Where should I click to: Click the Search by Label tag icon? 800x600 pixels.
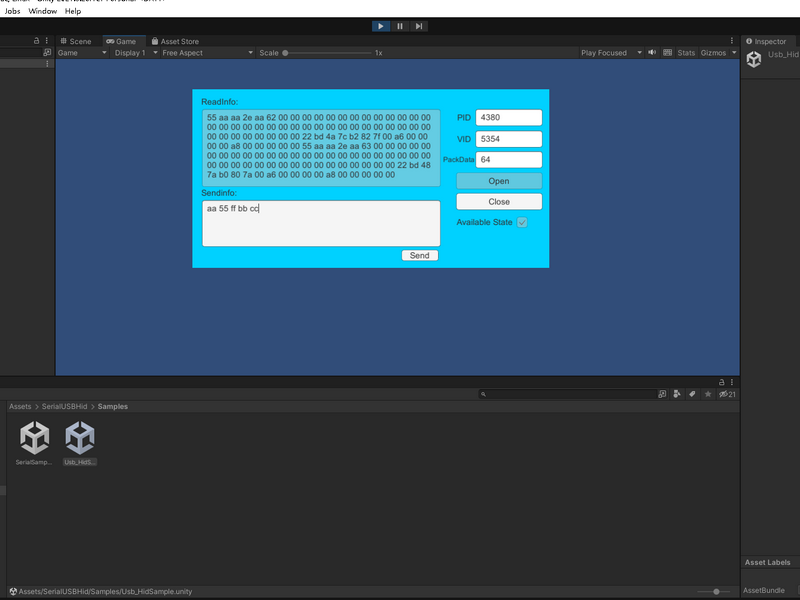pos(692,394)
